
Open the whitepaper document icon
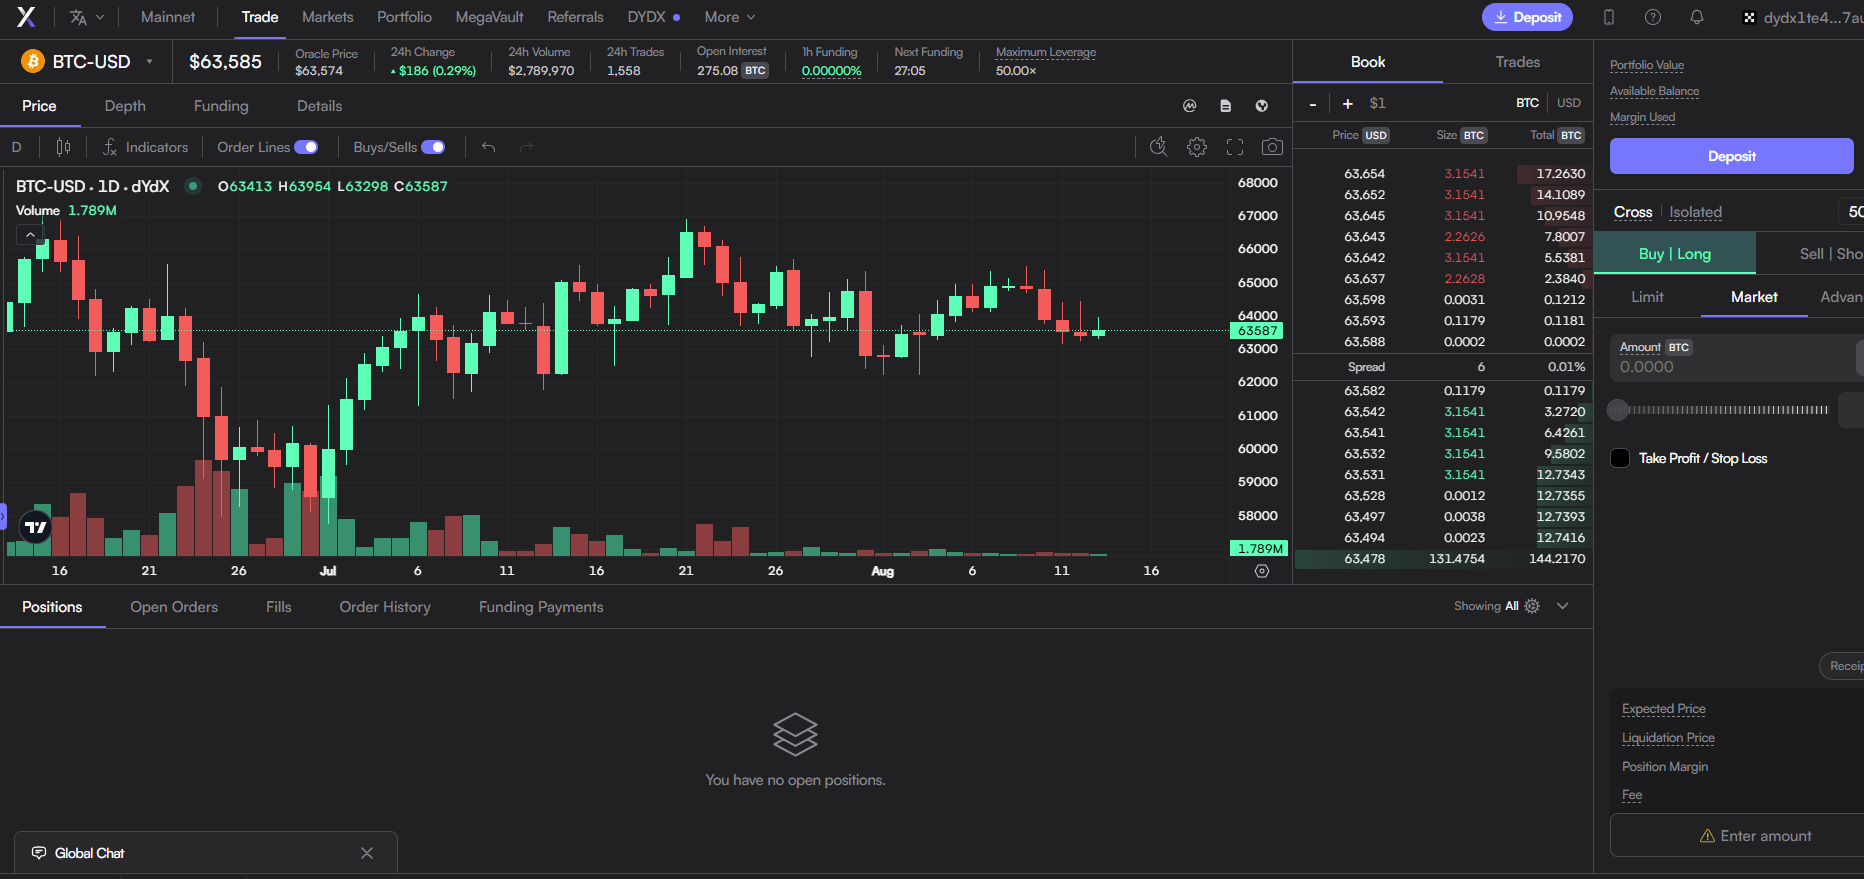[x=1226, y=106]
